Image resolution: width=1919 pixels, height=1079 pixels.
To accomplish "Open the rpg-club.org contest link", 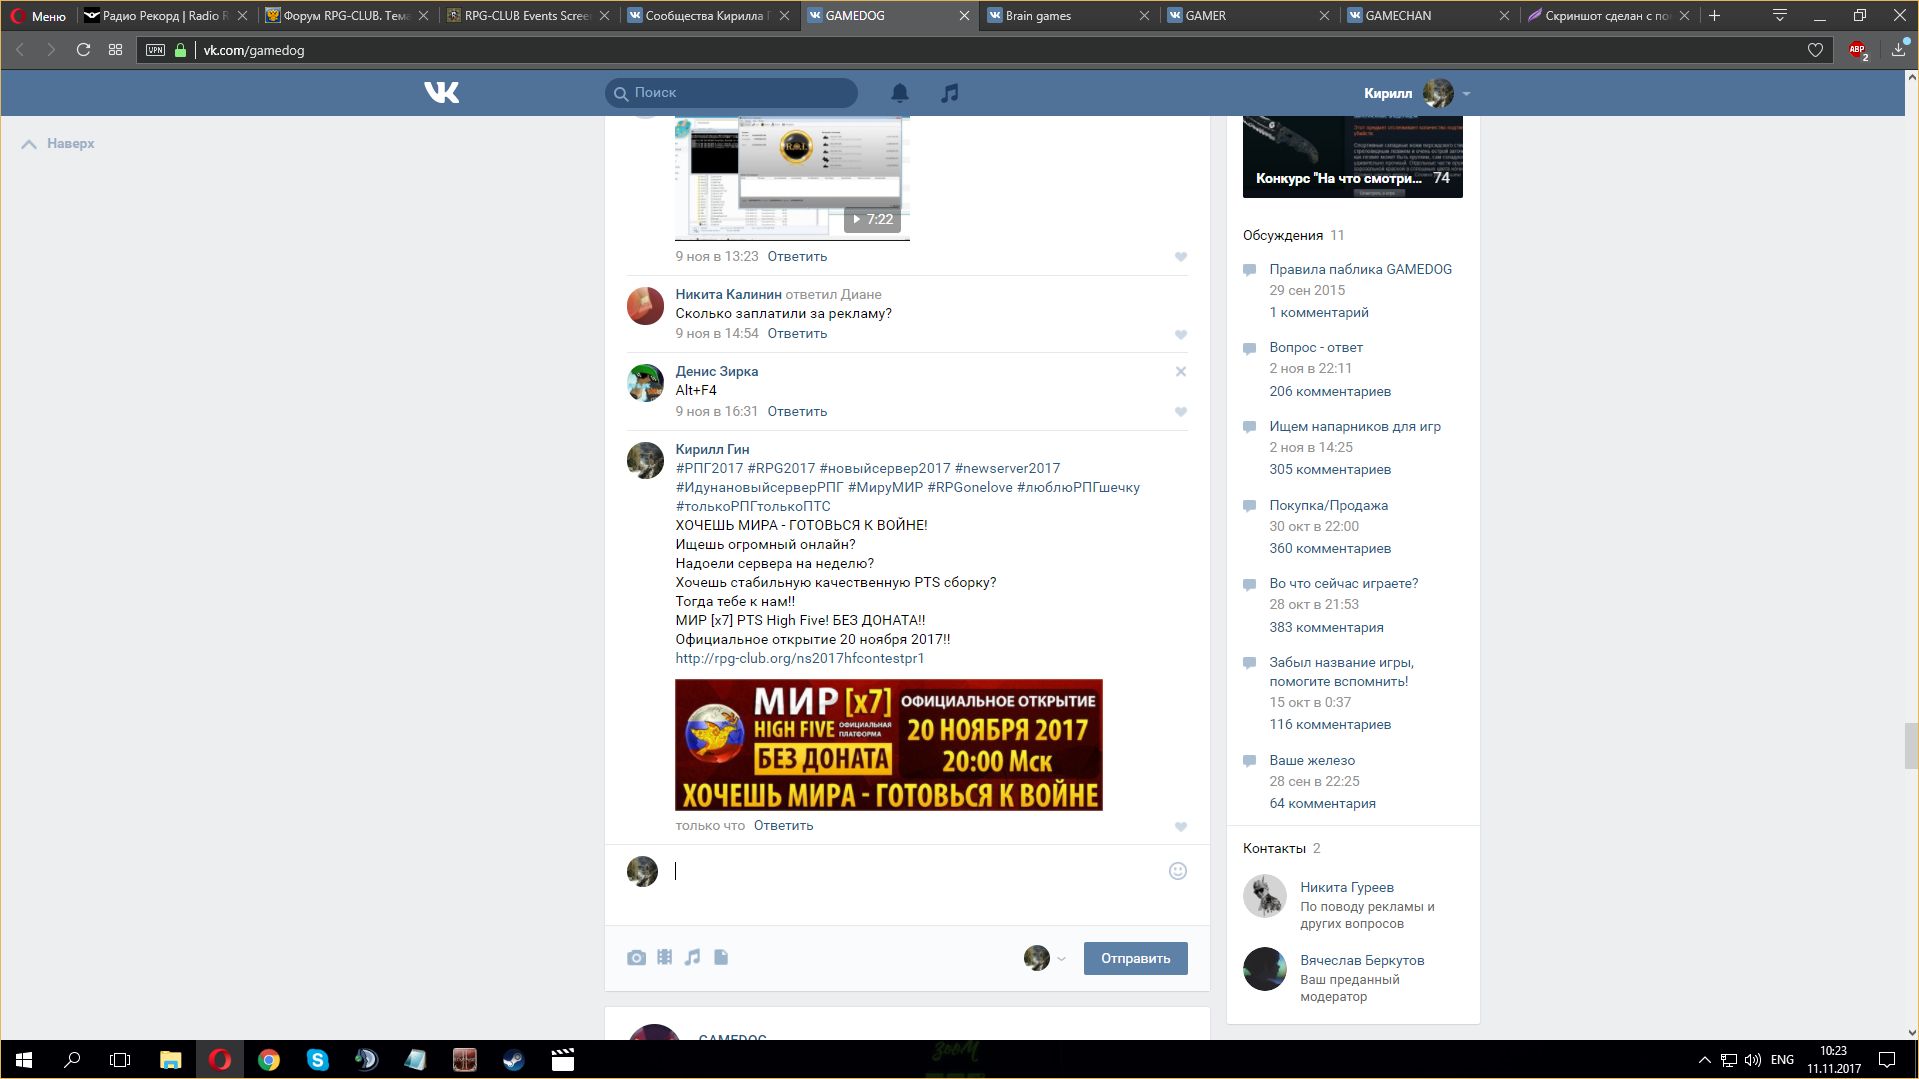I will 800,659.
